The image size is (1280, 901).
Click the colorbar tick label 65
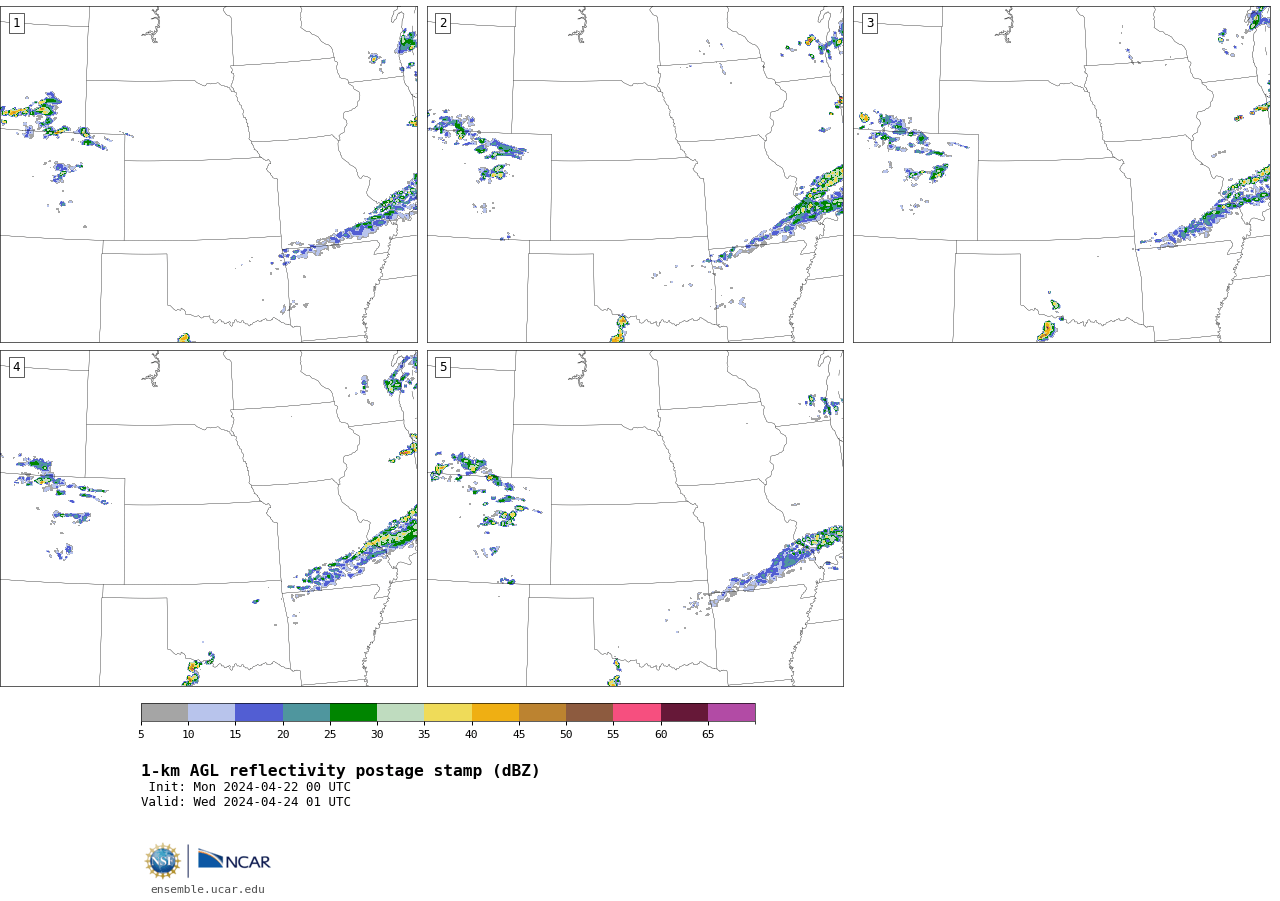tap(708, 735)
